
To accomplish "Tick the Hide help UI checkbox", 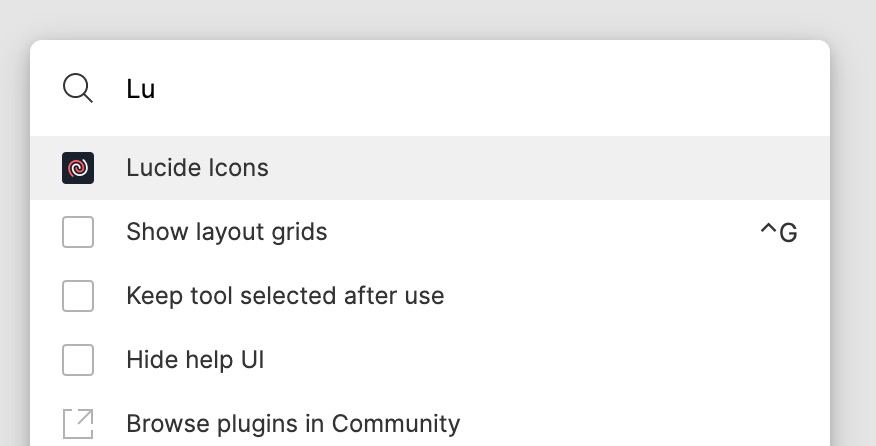I will coord(78,360).
